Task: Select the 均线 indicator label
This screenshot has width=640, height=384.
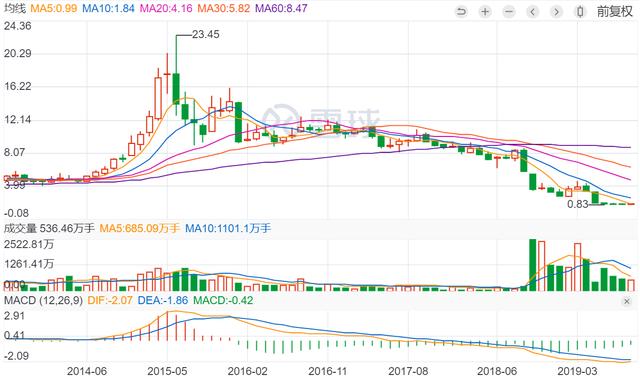Action: [x=14, y=8]
